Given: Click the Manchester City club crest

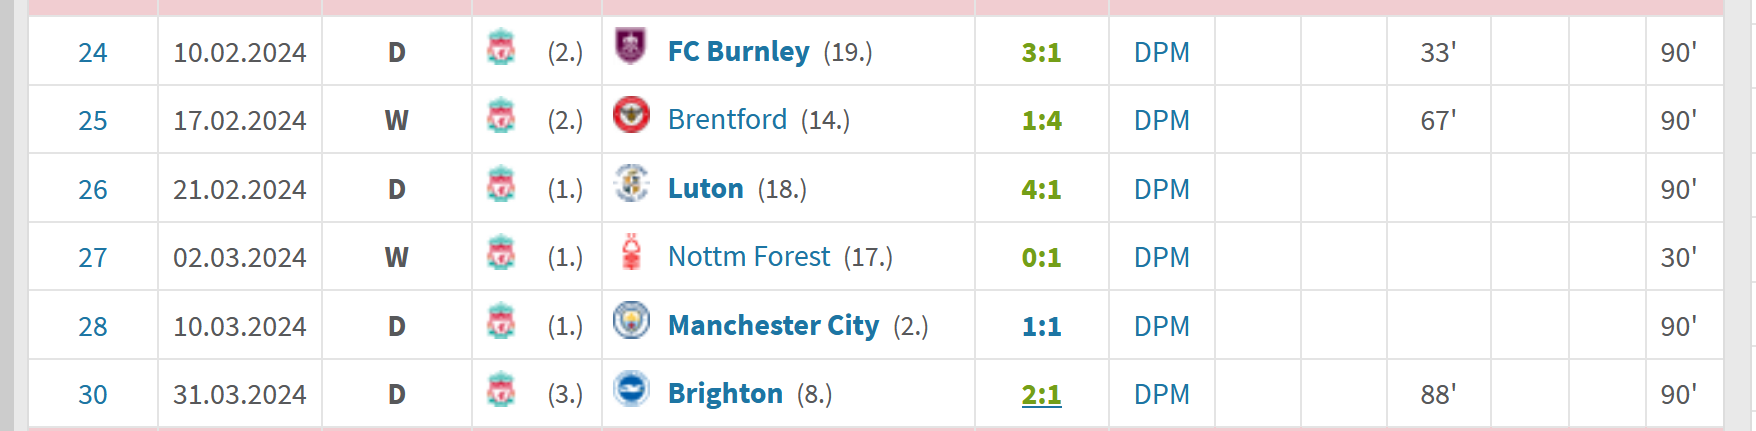Looking at the screenshot, I should 631,321.
